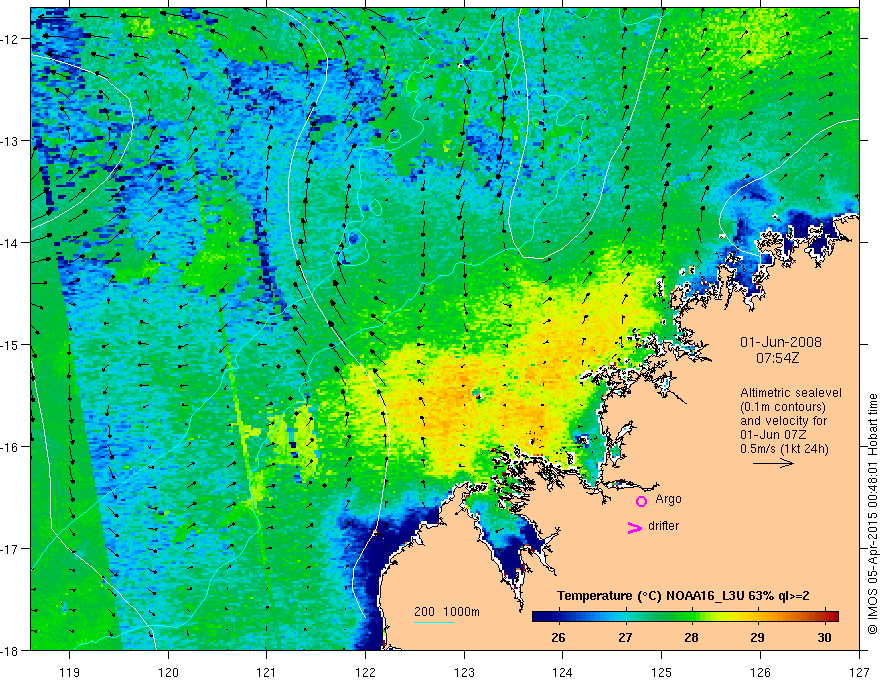This screenshot has width=880, height=680.
Task: Click the 'and velocity for' text
Action: 783,421
